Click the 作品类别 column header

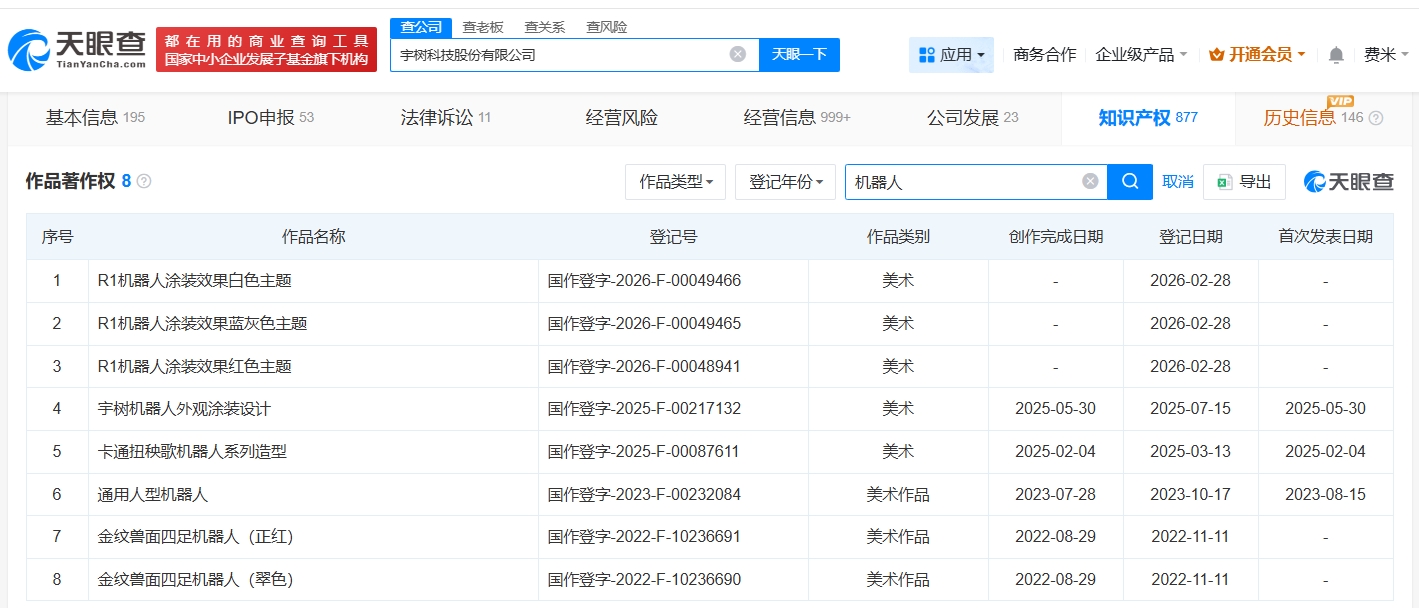[x=898, y=237]
